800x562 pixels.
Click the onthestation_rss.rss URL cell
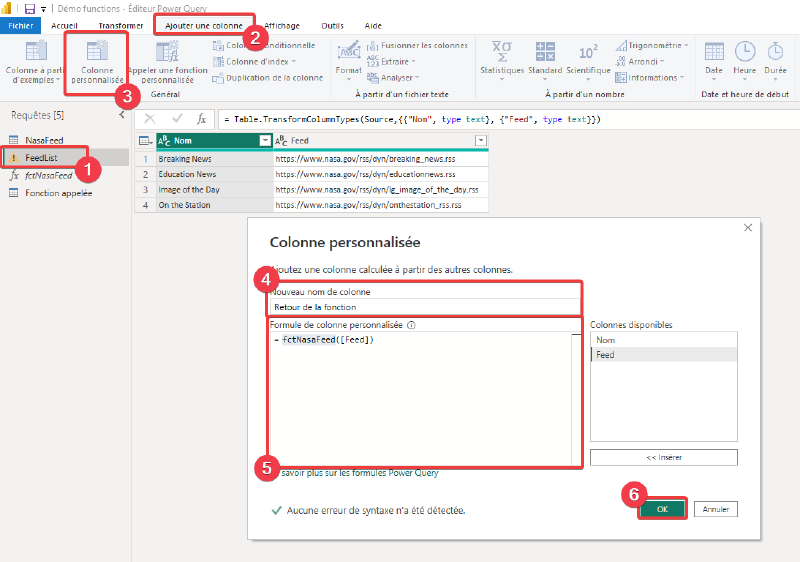click(x=381, y=205)
